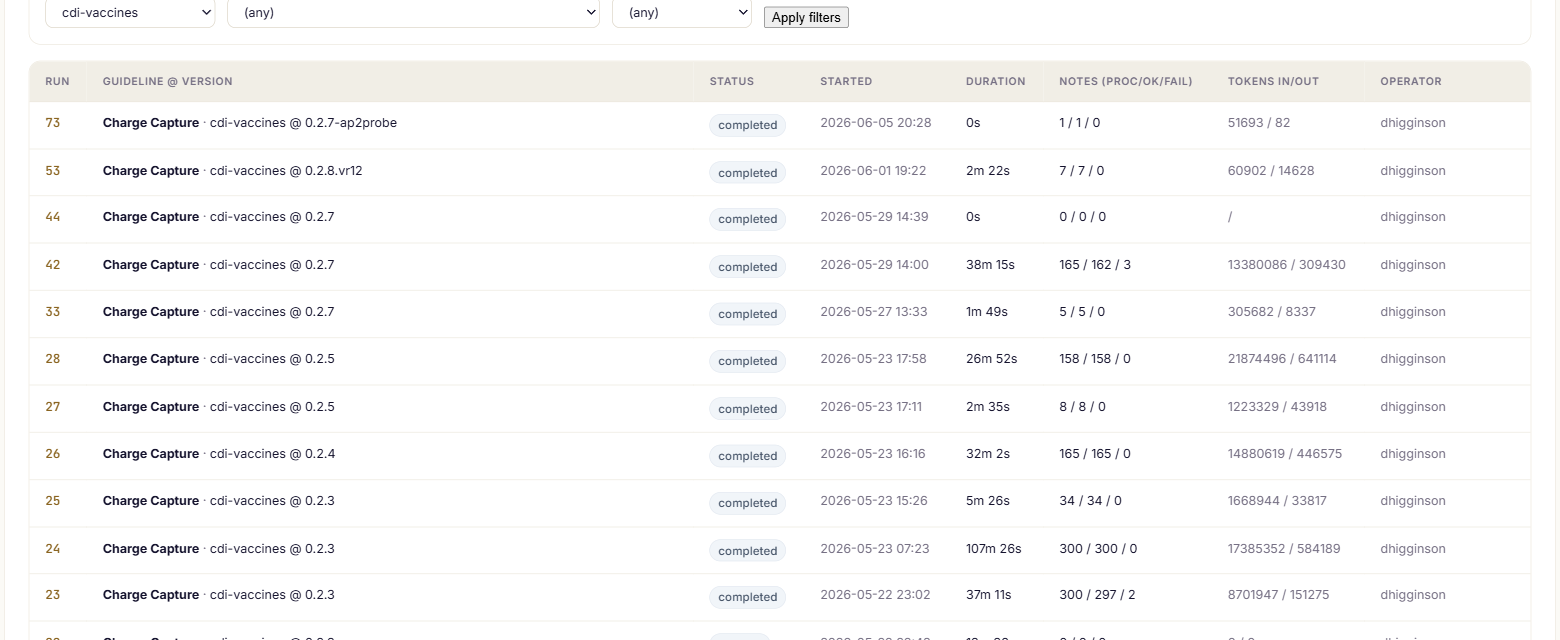The image size is (1560, 640).
Task: Click the Run column header
Action: point(57,81)
